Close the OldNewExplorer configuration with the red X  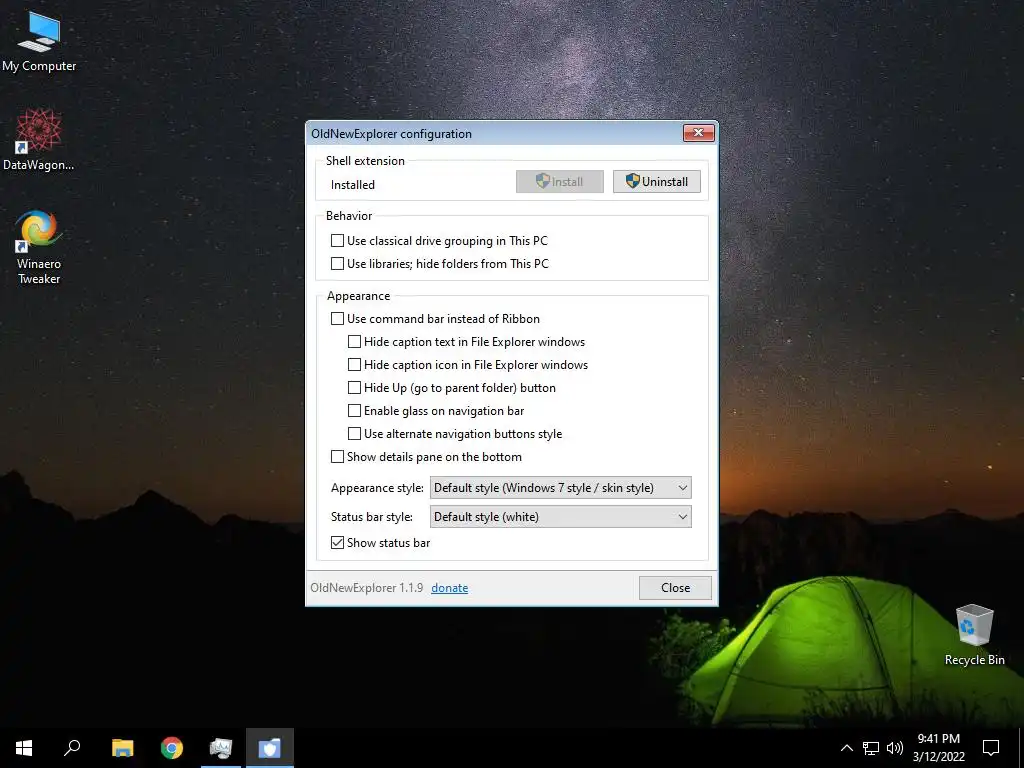[698, 133]
